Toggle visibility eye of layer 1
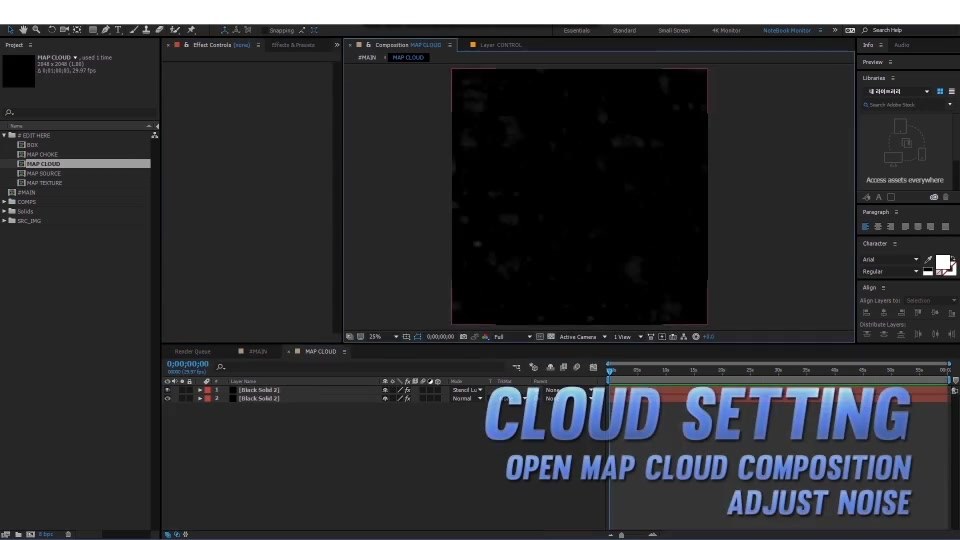This screenshot has width=960, height=540. coord(167,390)
